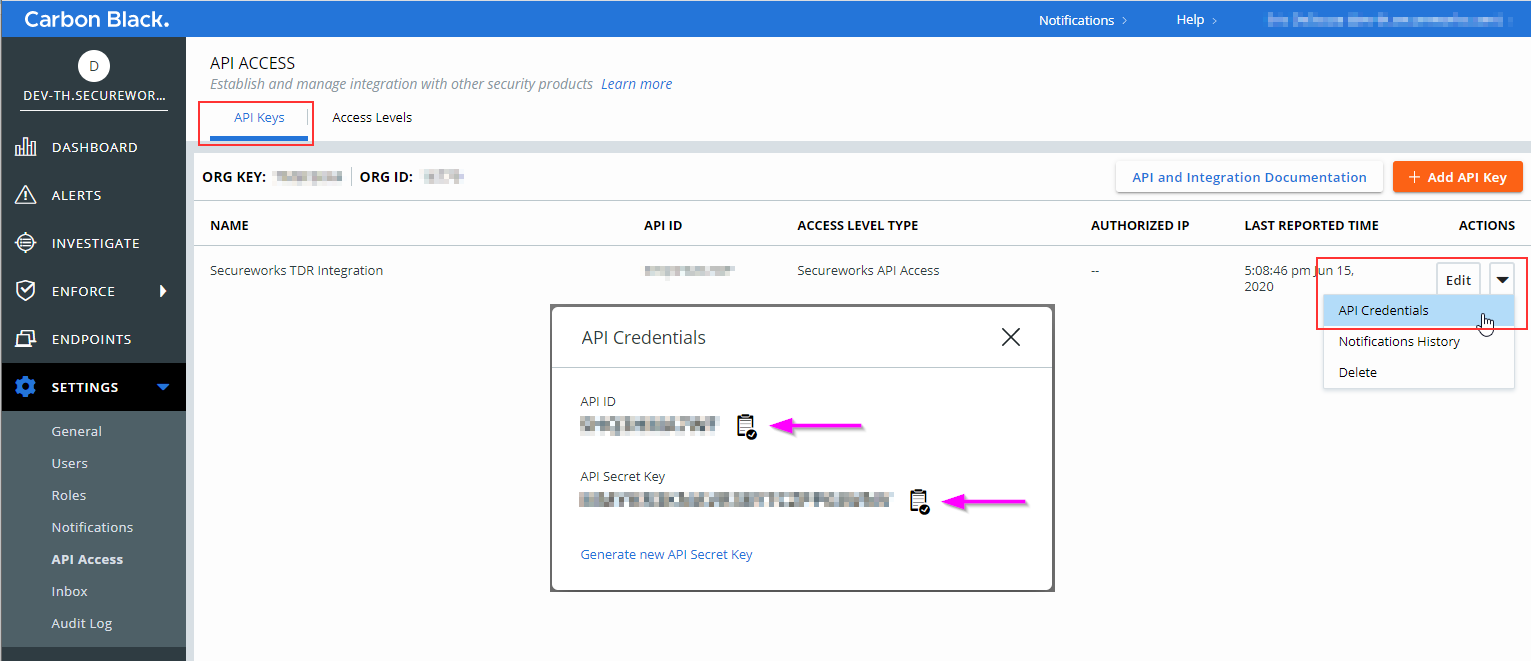Open the API Access sidebar item
The height and width of the screenshot is (661, 1531).
(x=87, y=559)
